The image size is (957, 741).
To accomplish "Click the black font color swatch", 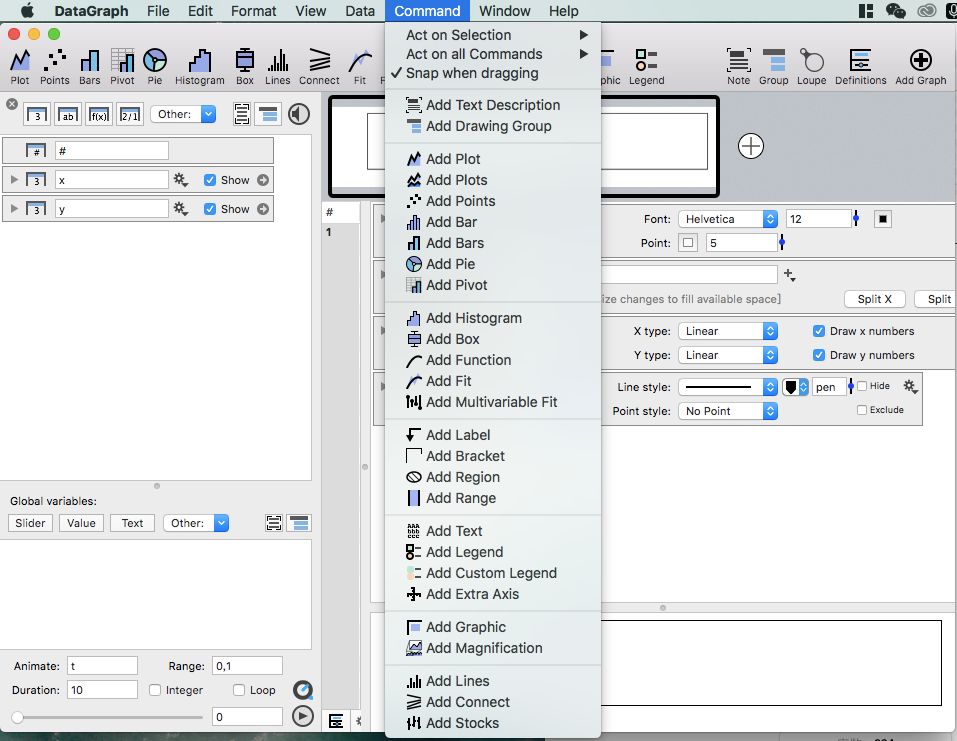I will pos(883,219).
